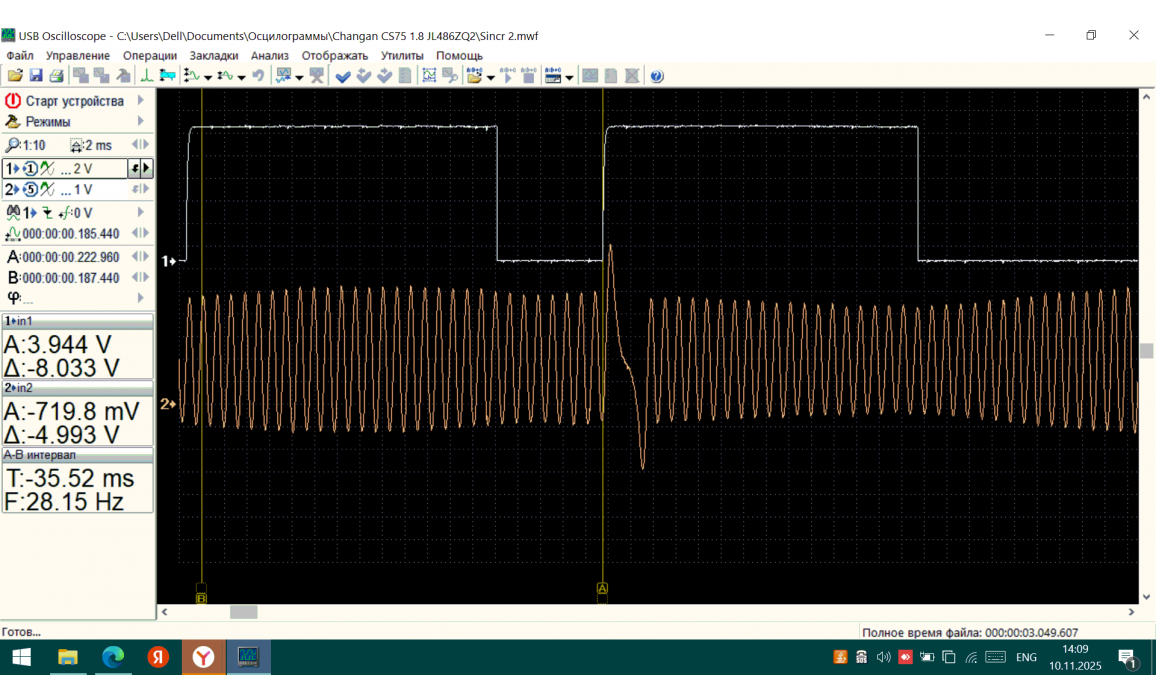Image resolution: width=1156 pixels, height=700 pixels.
Task: Open Yandex Browser from the taskbar
Action: [203, 657]
